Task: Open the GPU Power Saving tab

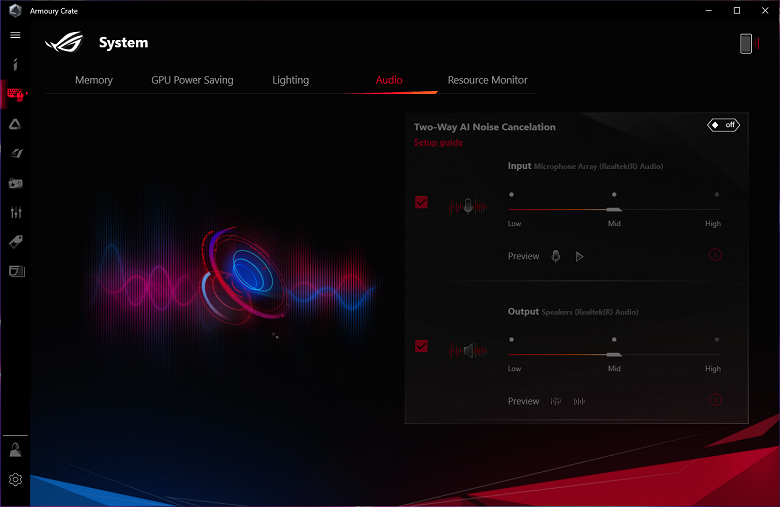Action: tap(192, 80)
